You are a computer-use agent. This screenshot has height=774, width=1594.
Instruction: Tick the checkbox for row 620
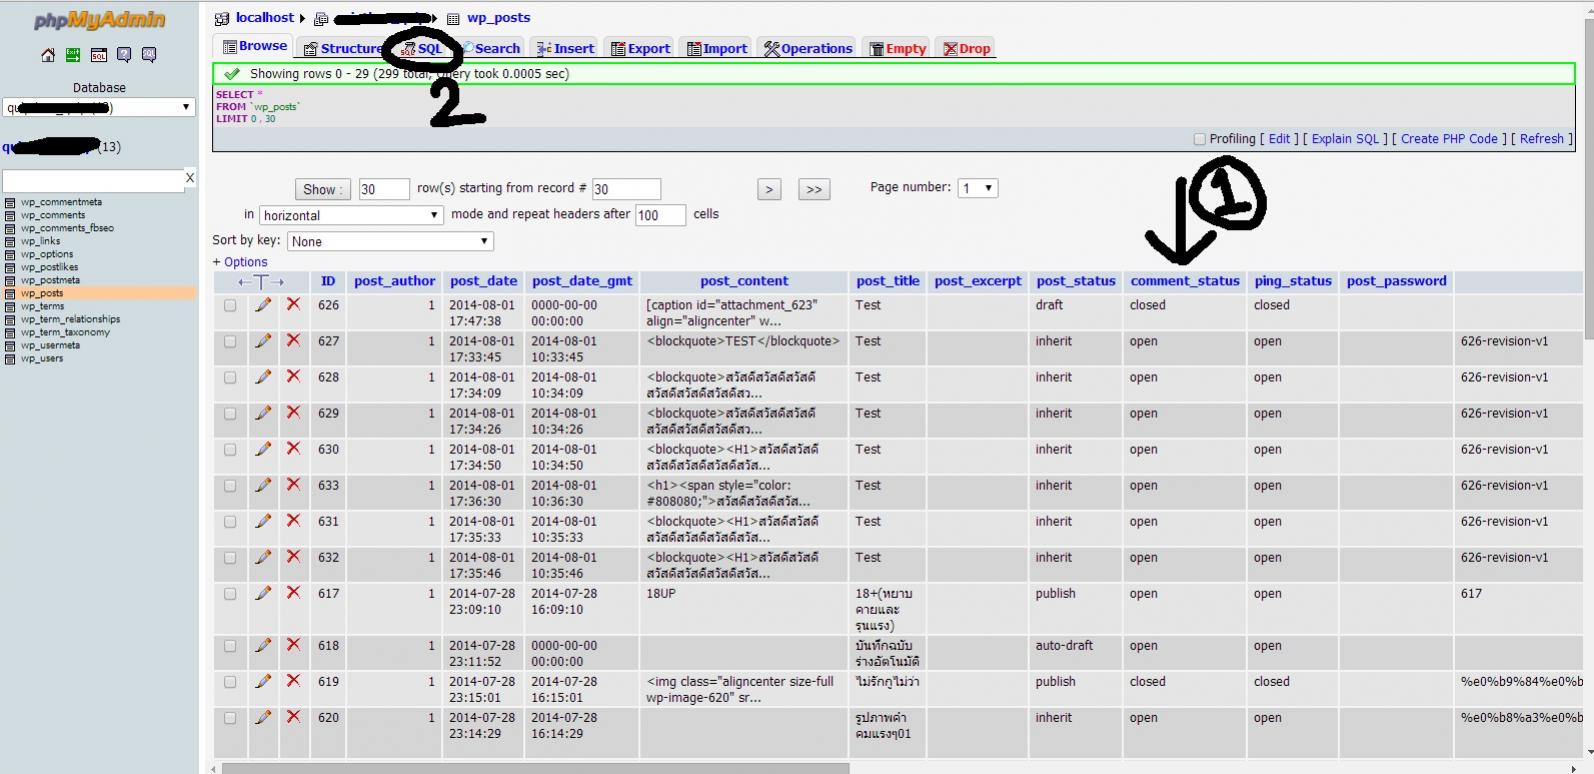230,718
